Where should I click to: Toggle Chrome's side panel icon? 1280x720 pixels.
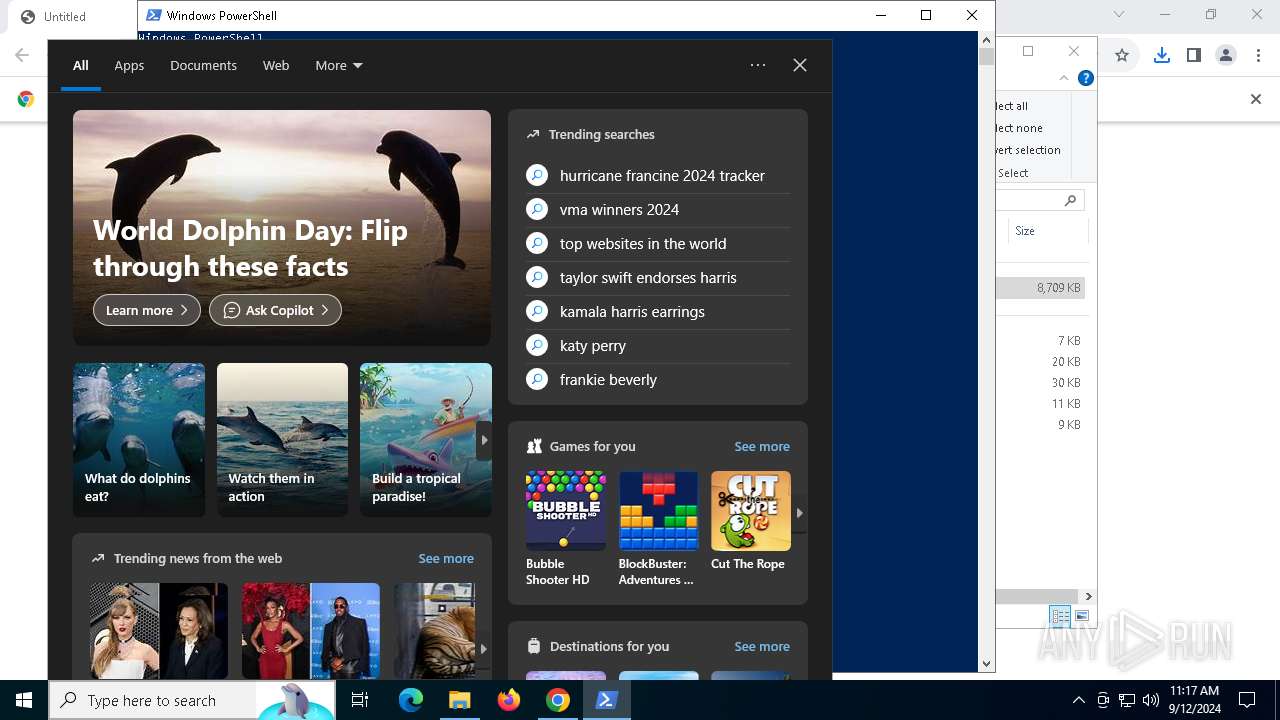[1193, 56]
